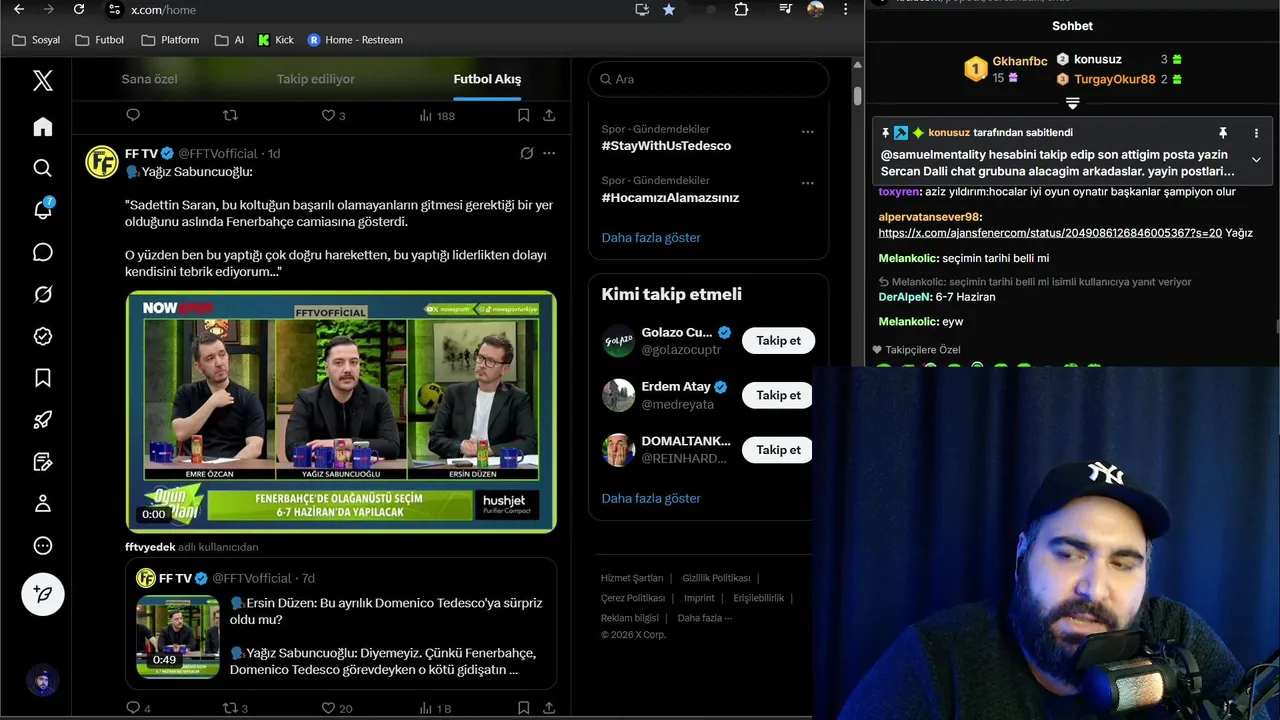Open Sosyal bookmarks folder

click(x=36, y=40)
